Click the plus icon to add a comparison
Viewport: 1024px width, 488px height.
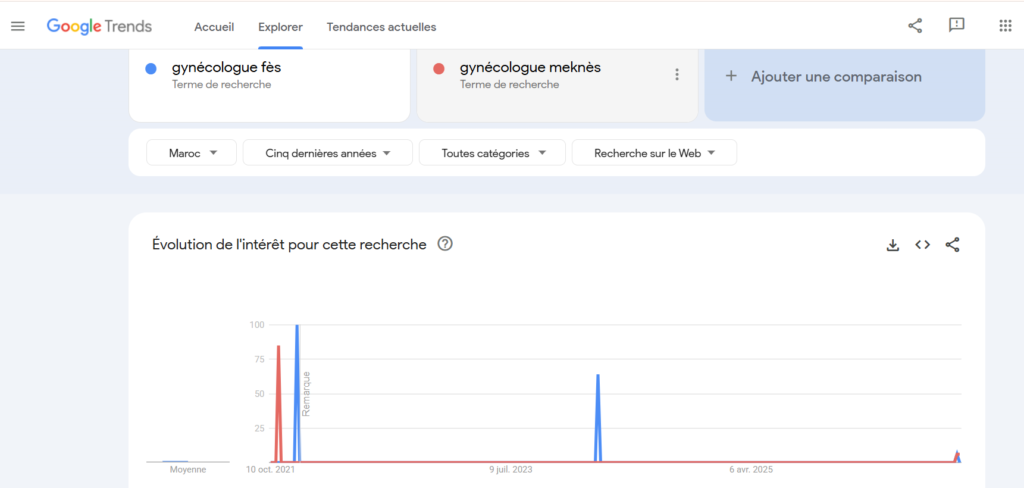[x=731, y=76]
